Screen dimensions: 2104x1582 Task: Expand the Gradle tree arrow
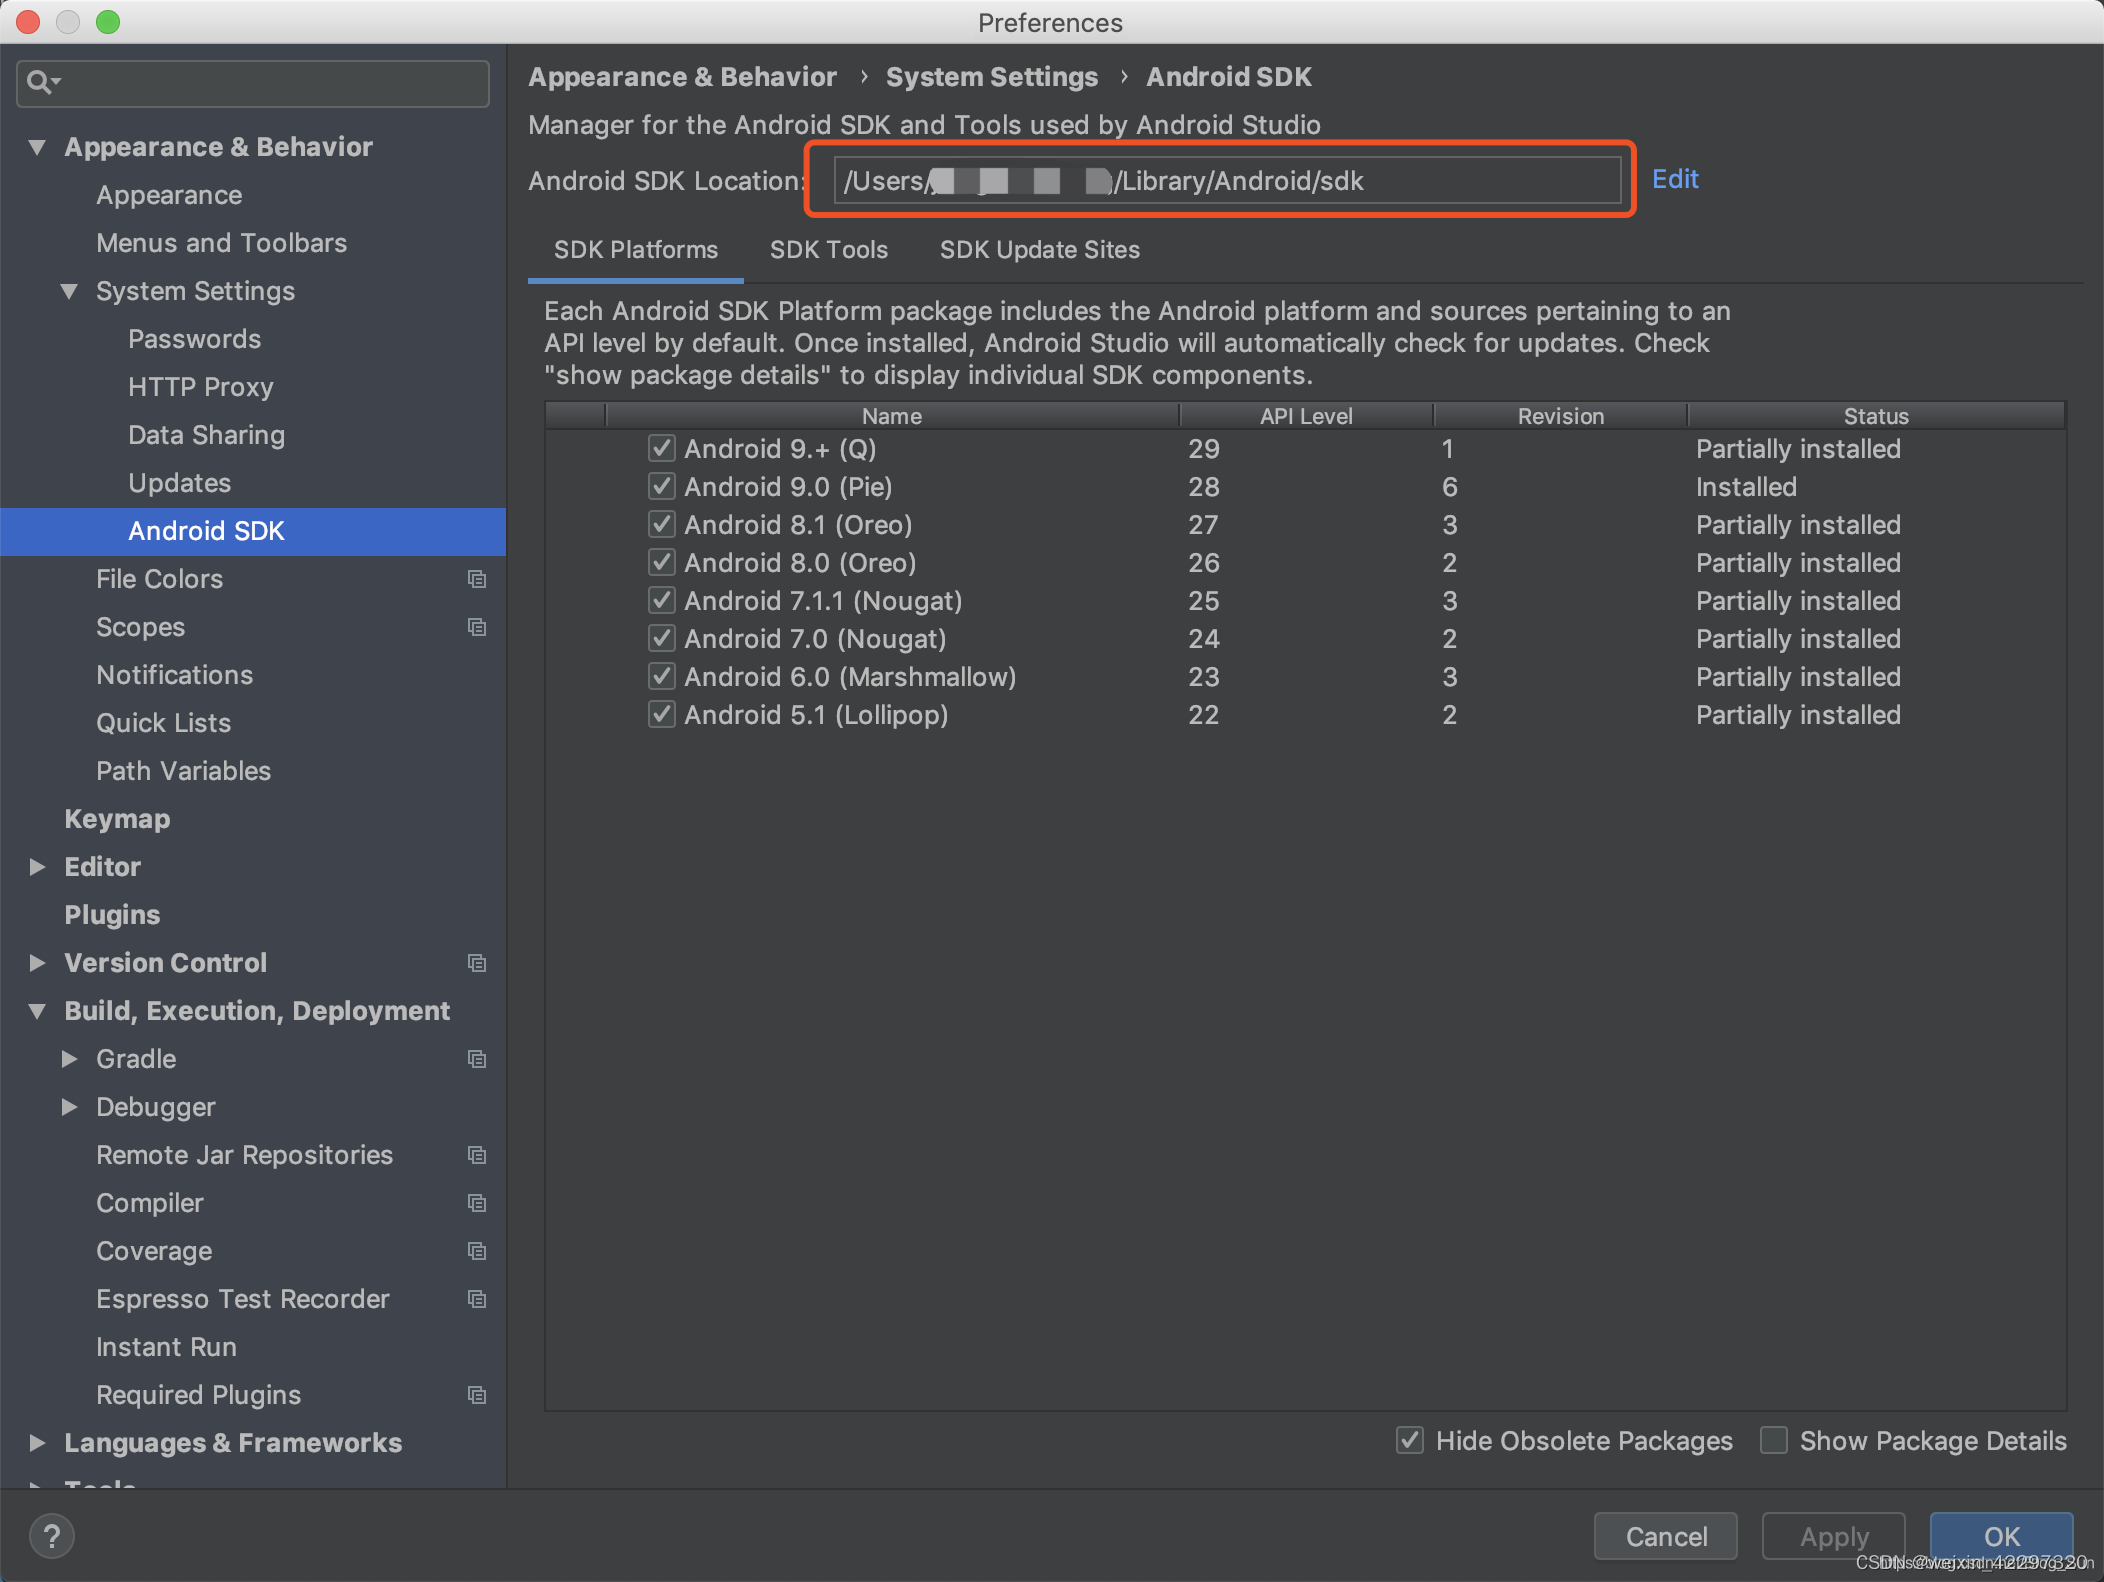click(69, 1059)
